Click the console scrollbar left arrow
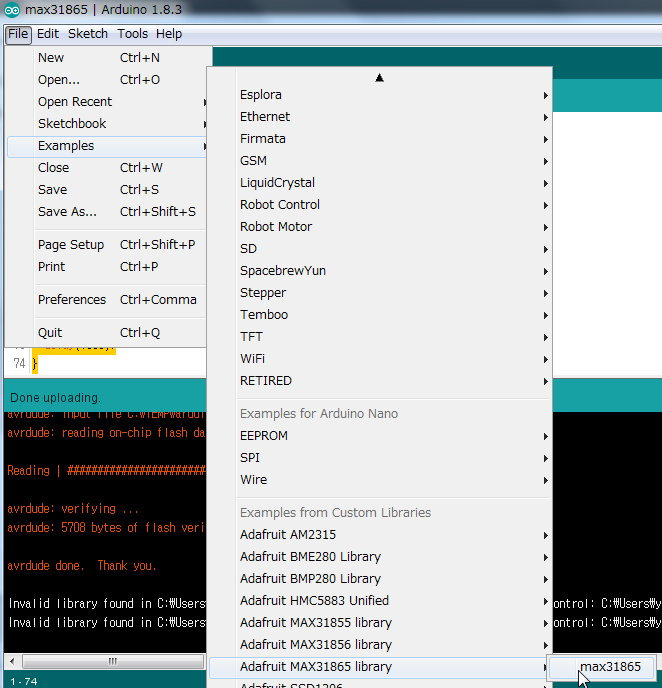Viewport: 662px width, 688px height. pyautogui.click(x=12, y=661)
